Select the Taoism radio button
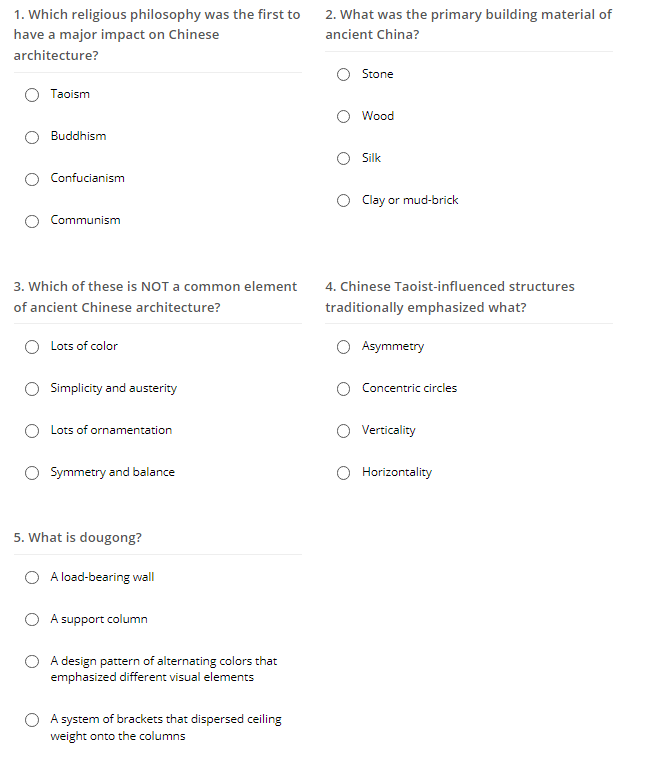Viewport: 648px width, 773px height. 32,95
